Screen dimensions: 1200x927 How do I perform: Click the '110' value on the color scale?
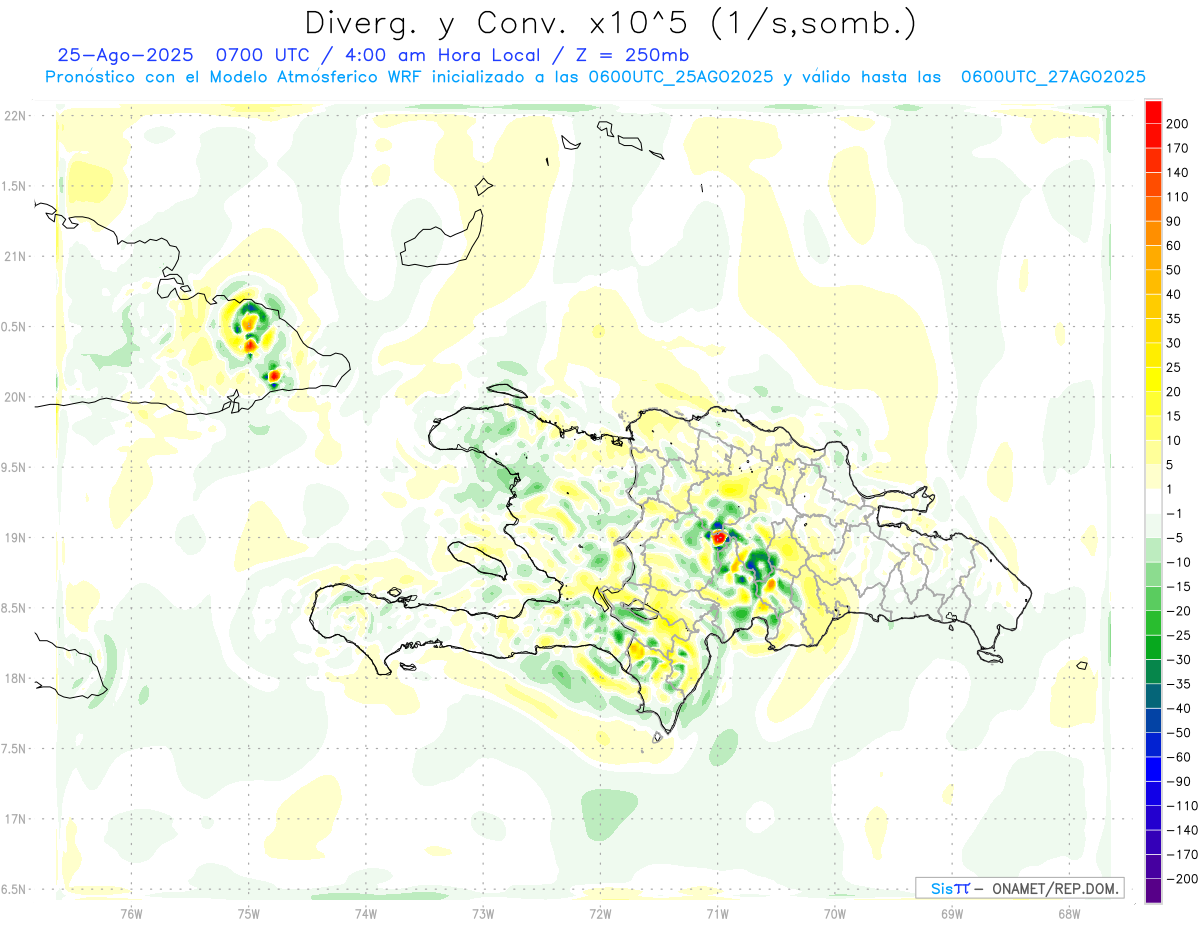1177,197
